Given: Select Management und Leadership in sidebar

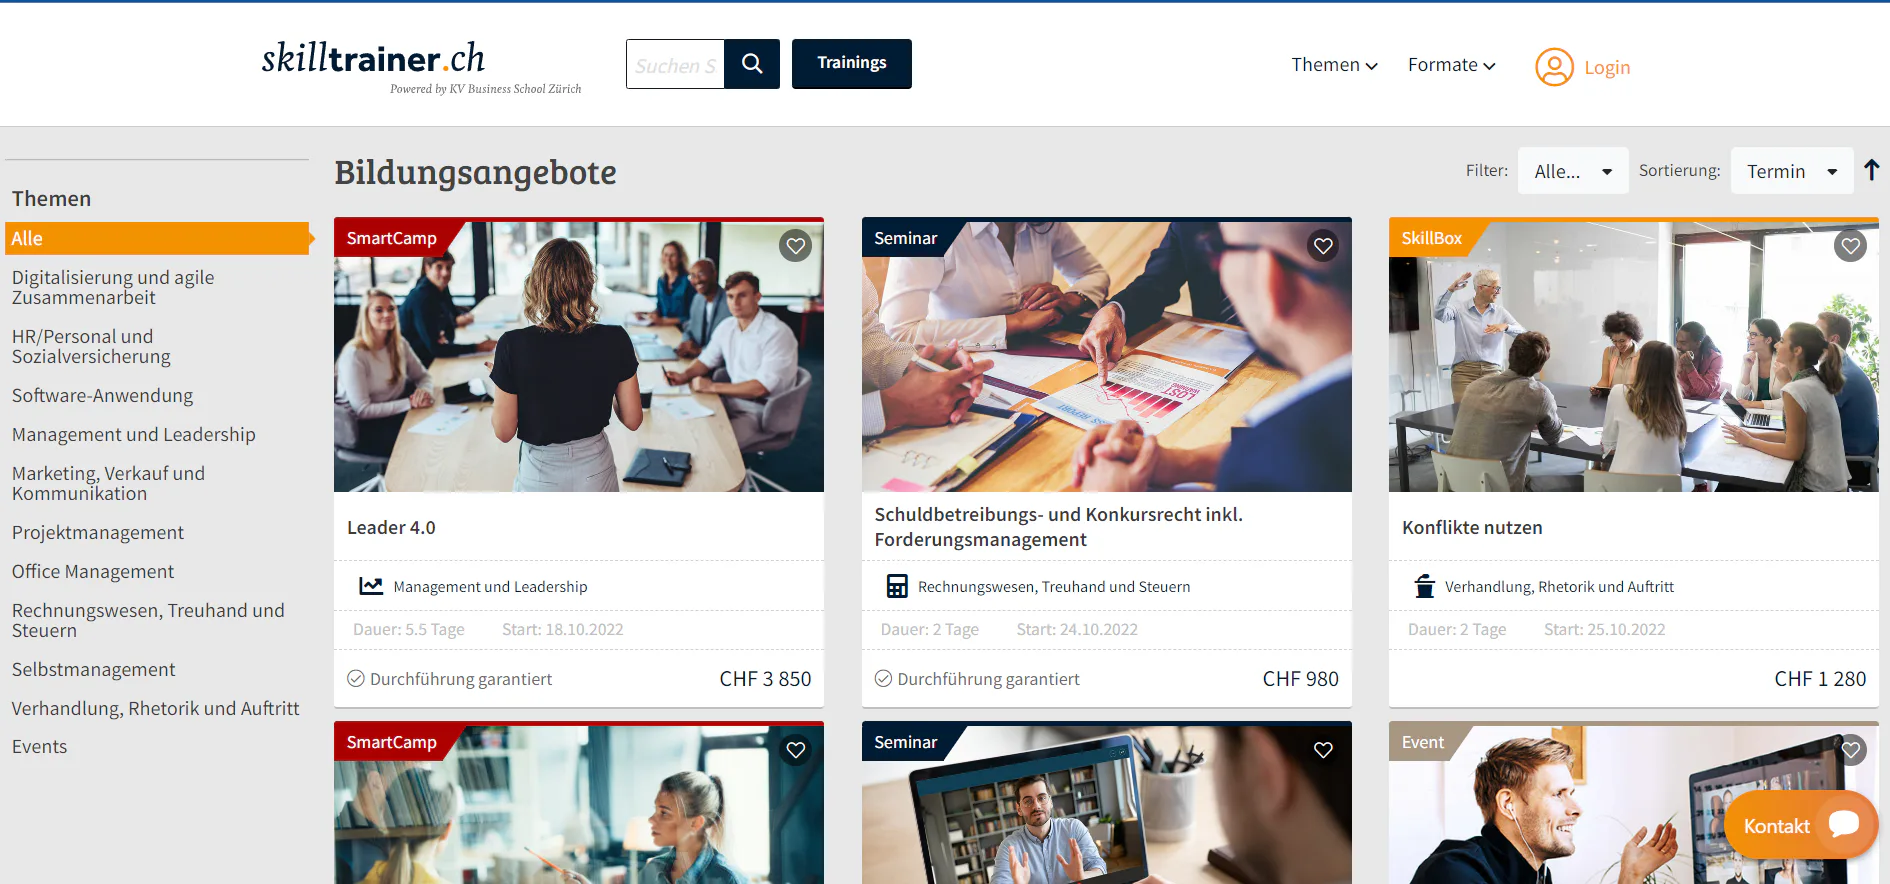Looking at the screenshot, I should click(x=134, y=434).
